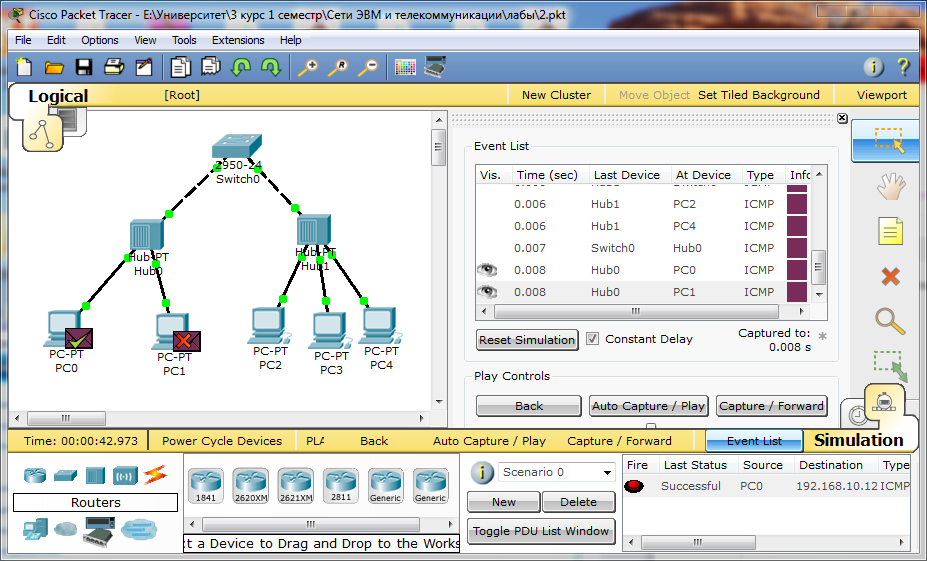The image size is (927, 561).
Task: Reset zoom with the R magnifier icon
Action: point(338,67)
